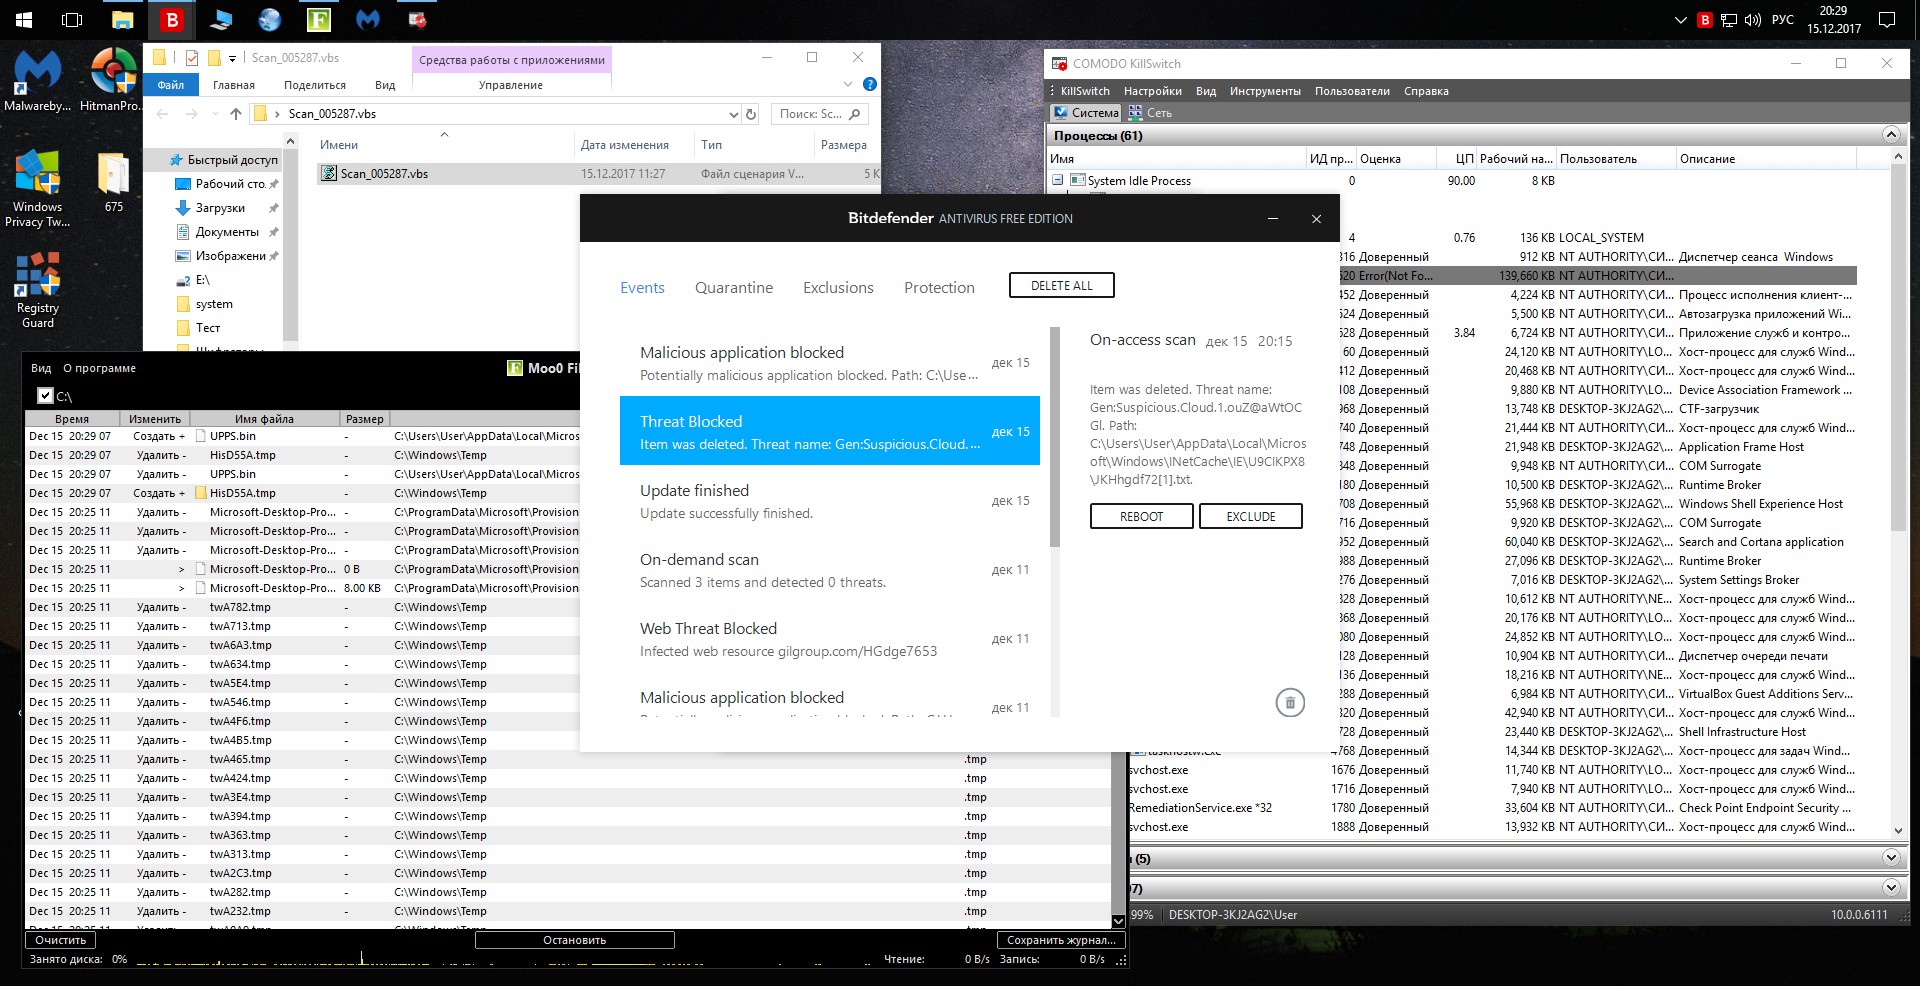This screenshot has height=986, width=1920.
Task: Click the Explorer up-arrow navigation button
Action: click(x=236, y=114)
